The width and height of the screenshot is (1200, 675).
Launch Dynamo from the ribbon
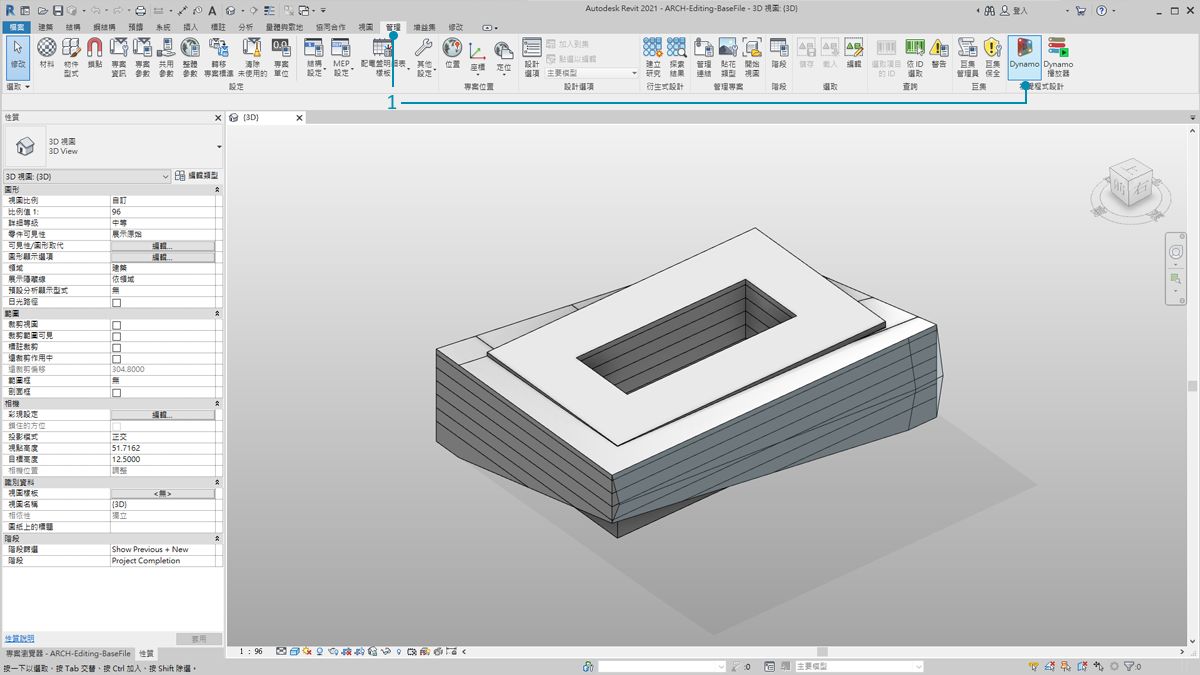[x=1024, y=57]
